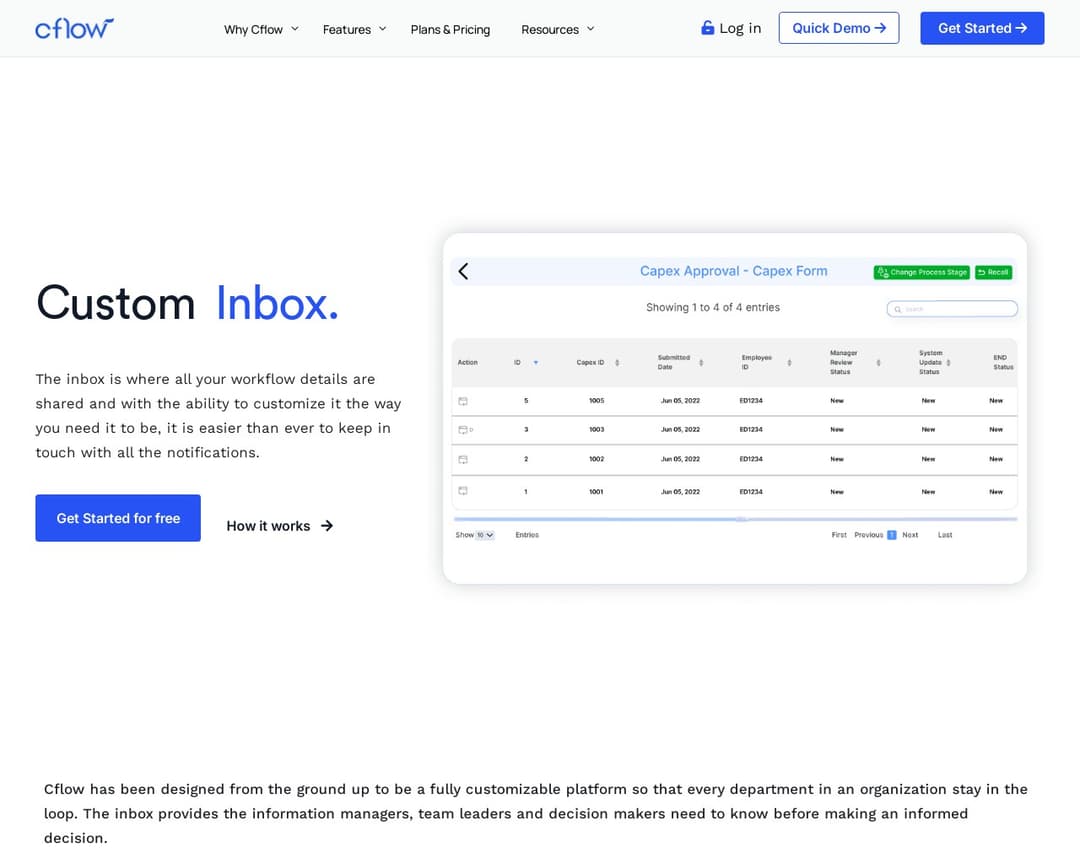Click the green Recall button
Screen dimensions: 1080x864
pos(993,272)
